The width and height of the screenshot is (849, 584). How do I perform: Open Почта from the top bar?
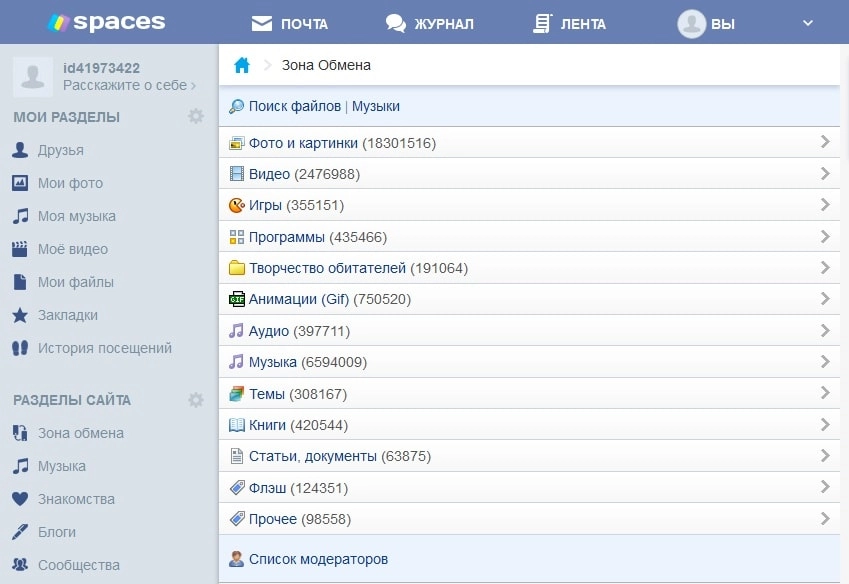tap(290, 23)
